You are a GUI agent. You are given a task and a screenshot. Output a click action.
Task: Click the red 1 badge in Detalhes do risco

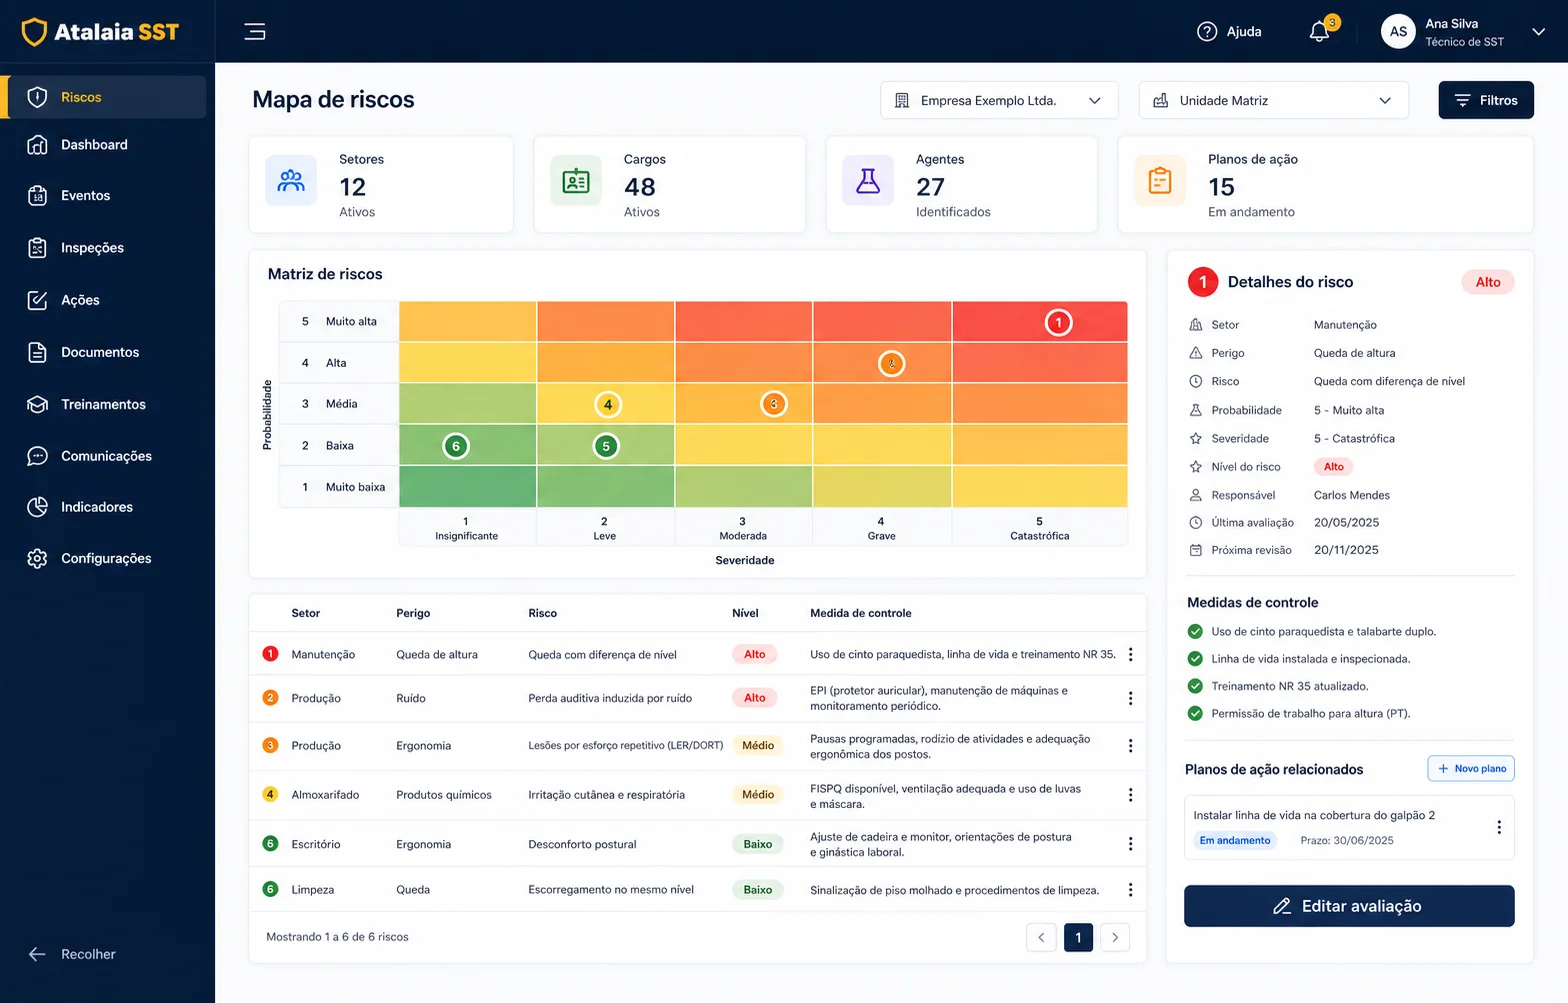[x=1203, y=282]
